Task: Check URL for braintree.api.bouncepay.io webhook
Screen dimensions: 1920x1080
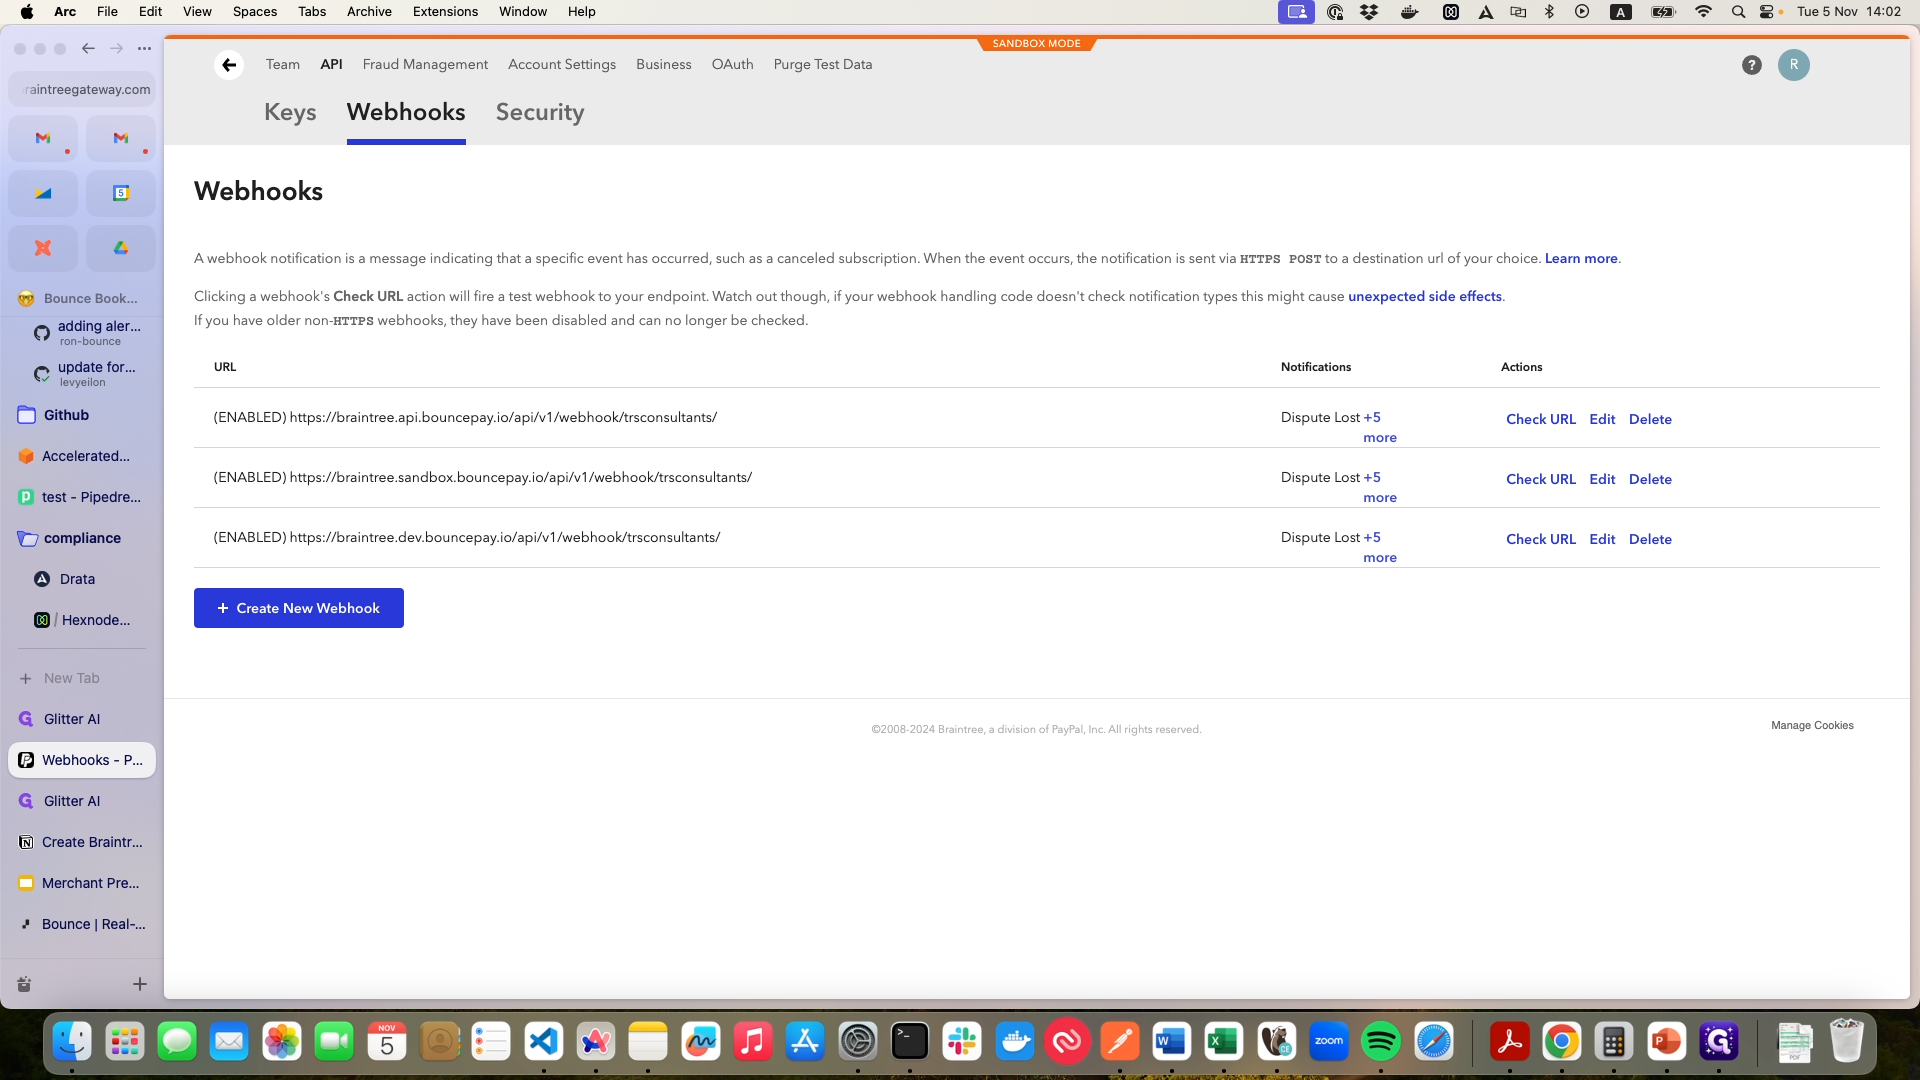Action: pos(1540,419)
